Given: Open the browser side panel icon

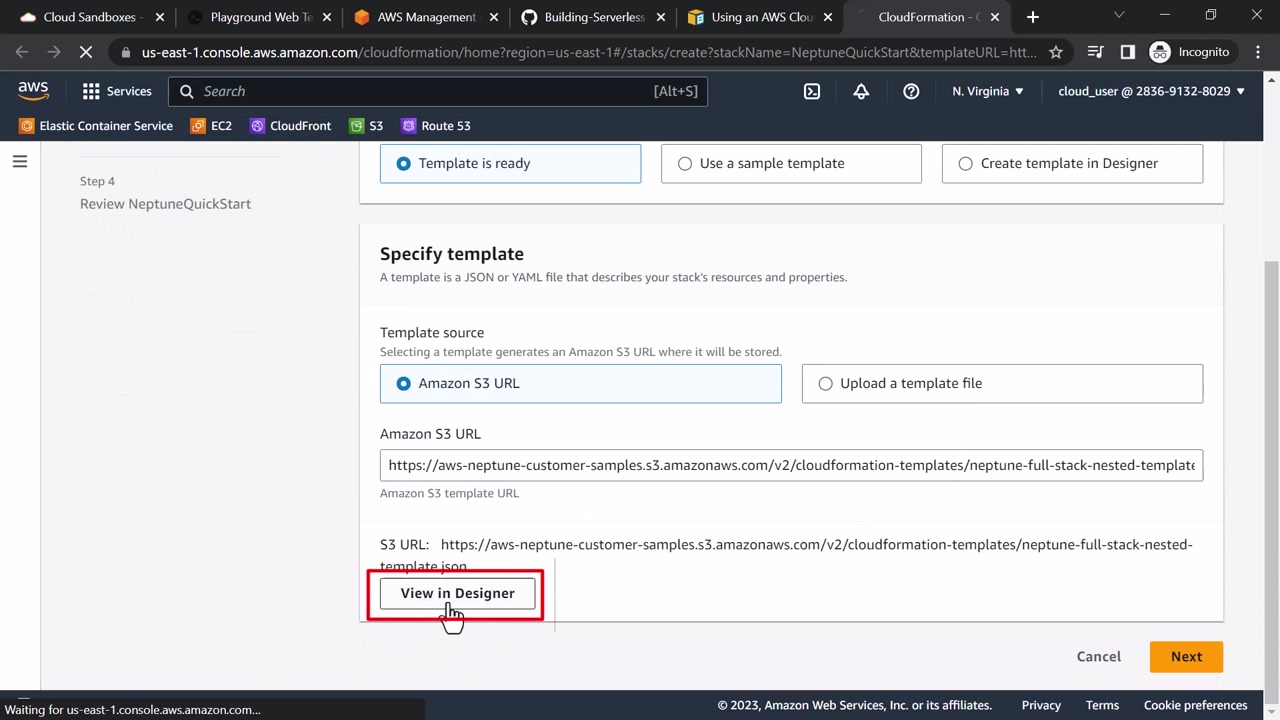Looking at the screenshot, I should tap(1127, 52).
